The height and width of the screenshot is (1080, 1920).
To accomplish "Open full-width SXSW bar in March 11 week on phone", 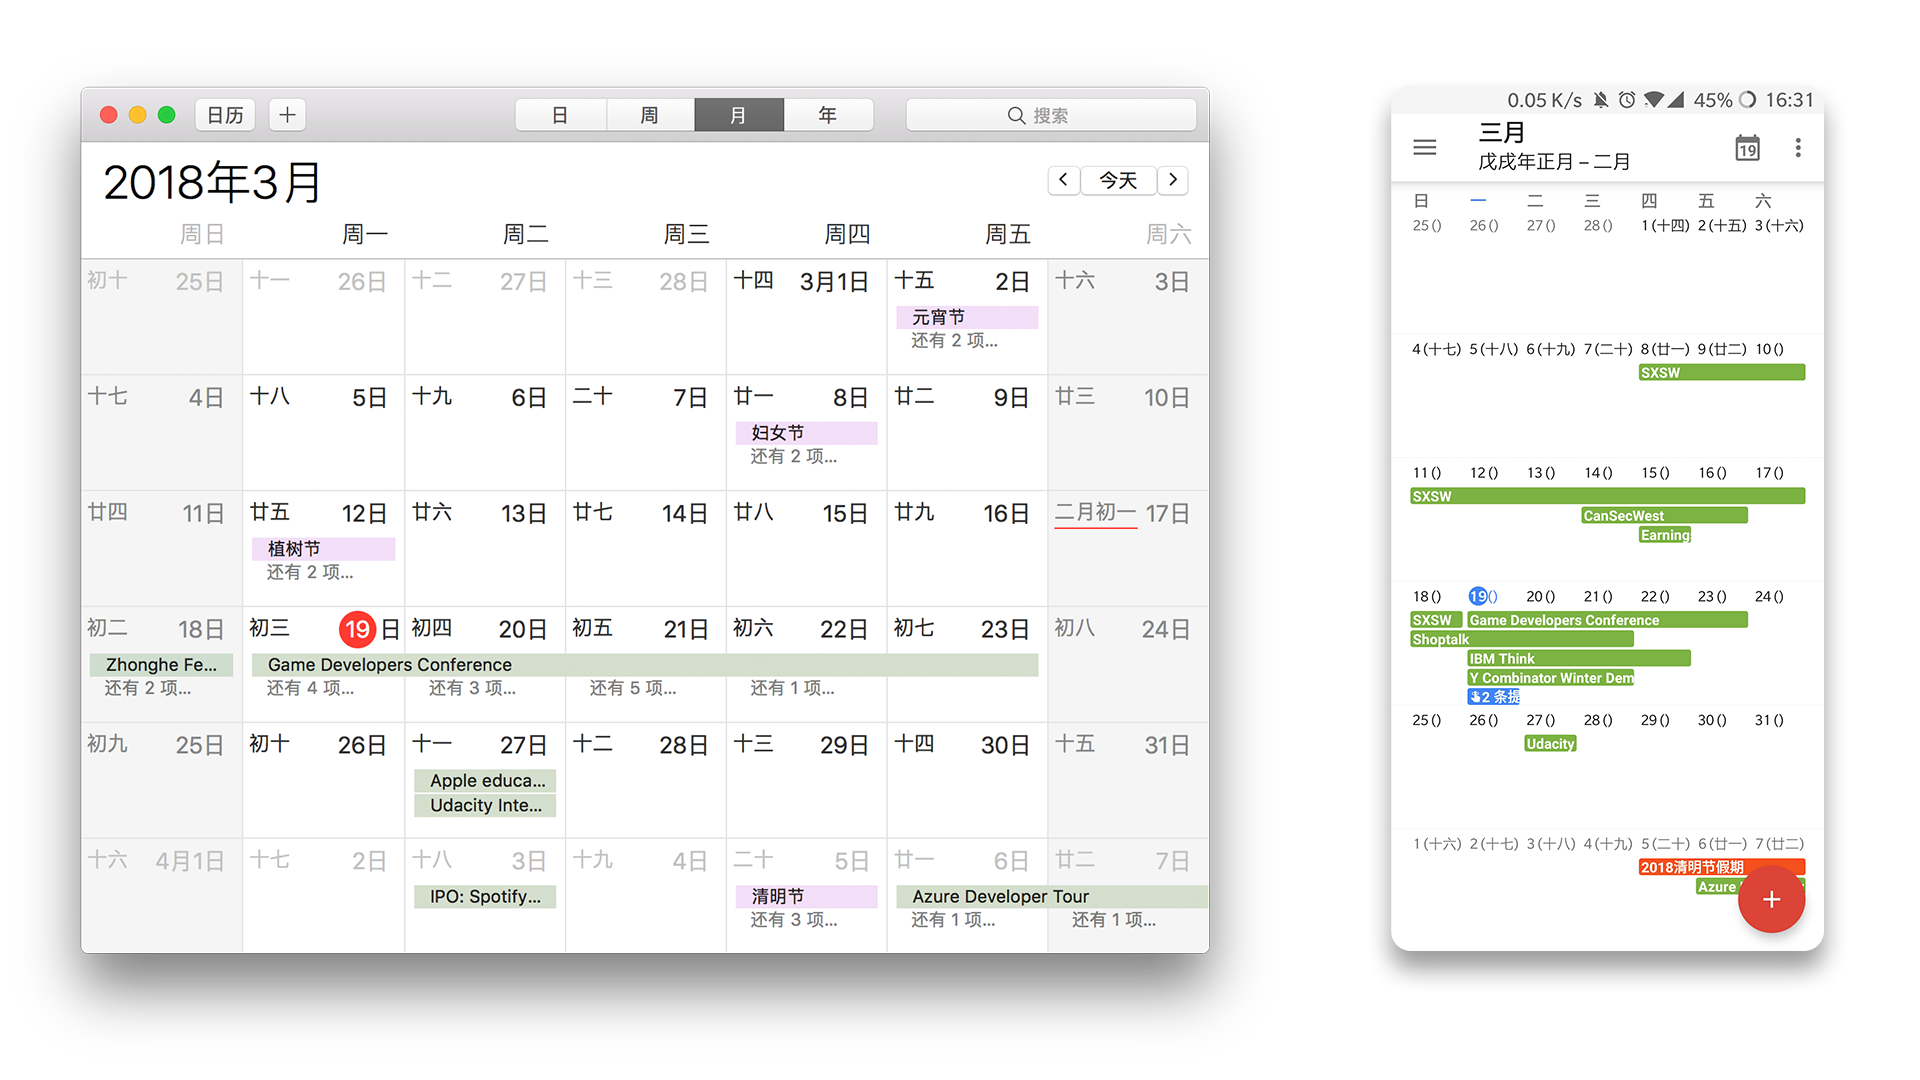I will [1607, 496].
